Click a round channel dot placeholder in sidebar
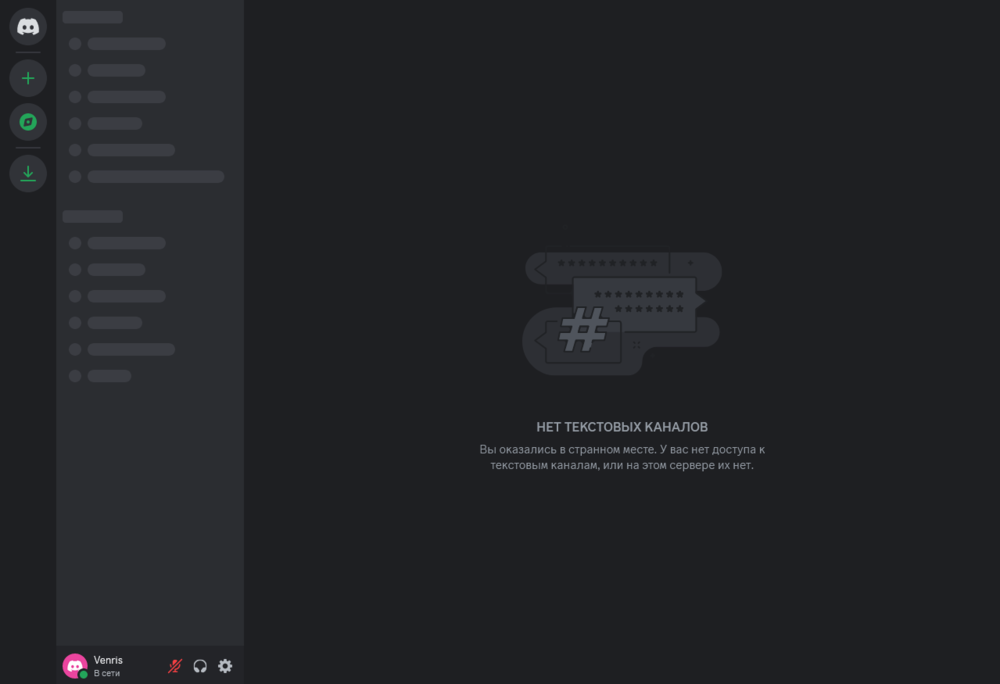 pyautogui.click(x=73, y=43)
